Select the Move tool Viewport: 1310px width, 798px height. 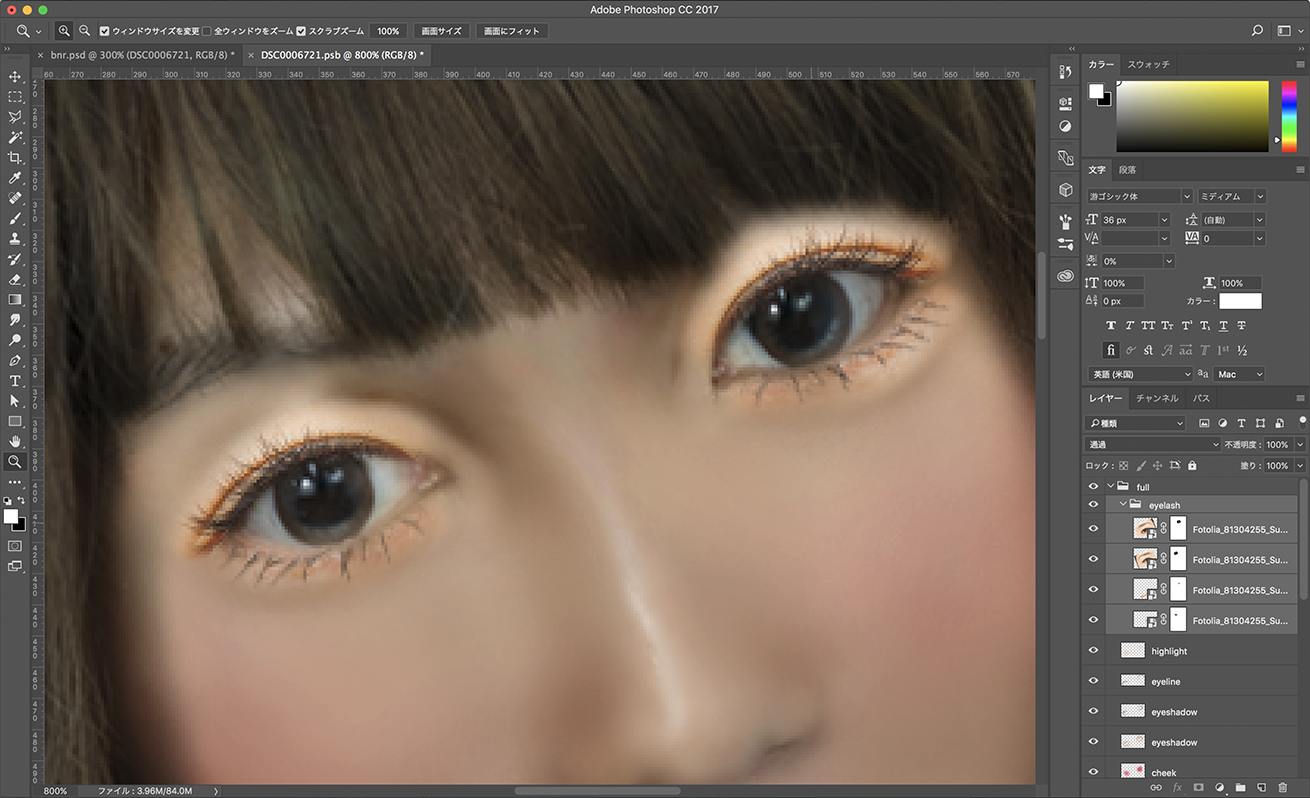[x=15, y=77]
